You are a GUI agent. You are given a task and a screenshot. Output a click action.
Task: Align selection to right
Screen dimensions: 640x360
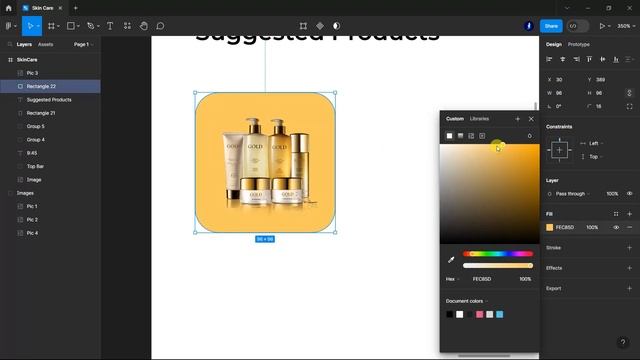576,60
